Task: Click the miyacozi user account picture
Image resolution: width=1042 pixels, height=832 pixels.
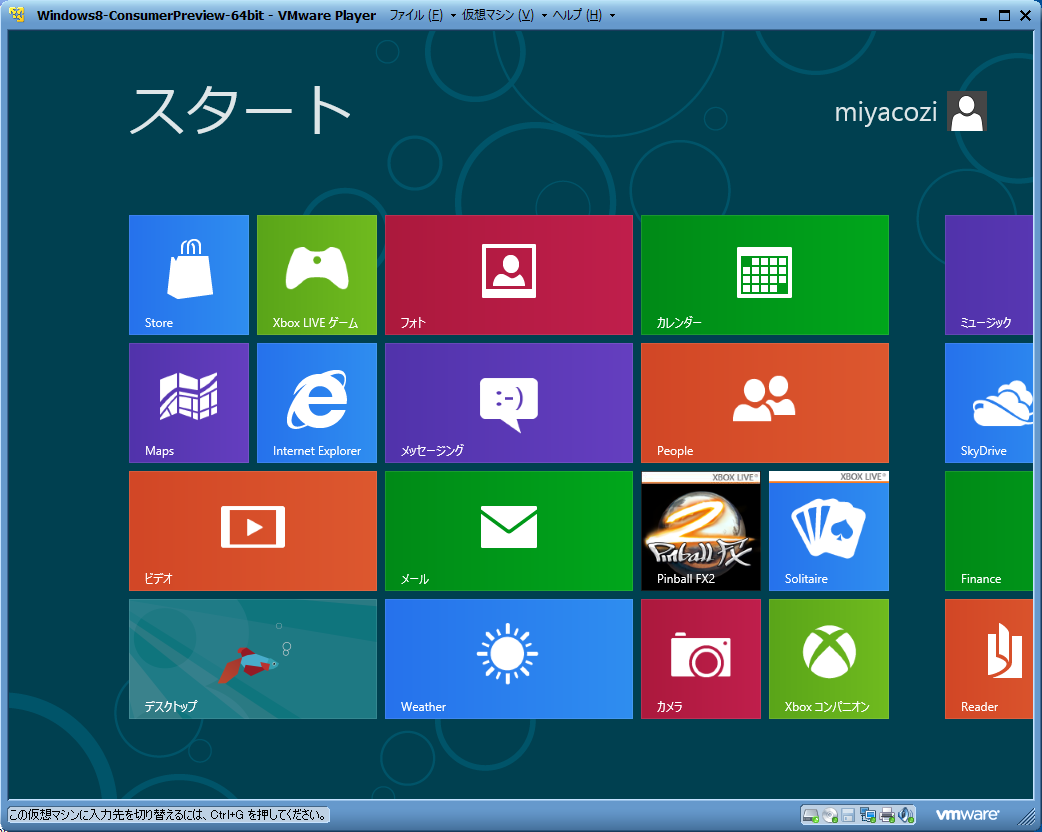Action: tap(967, 111)
